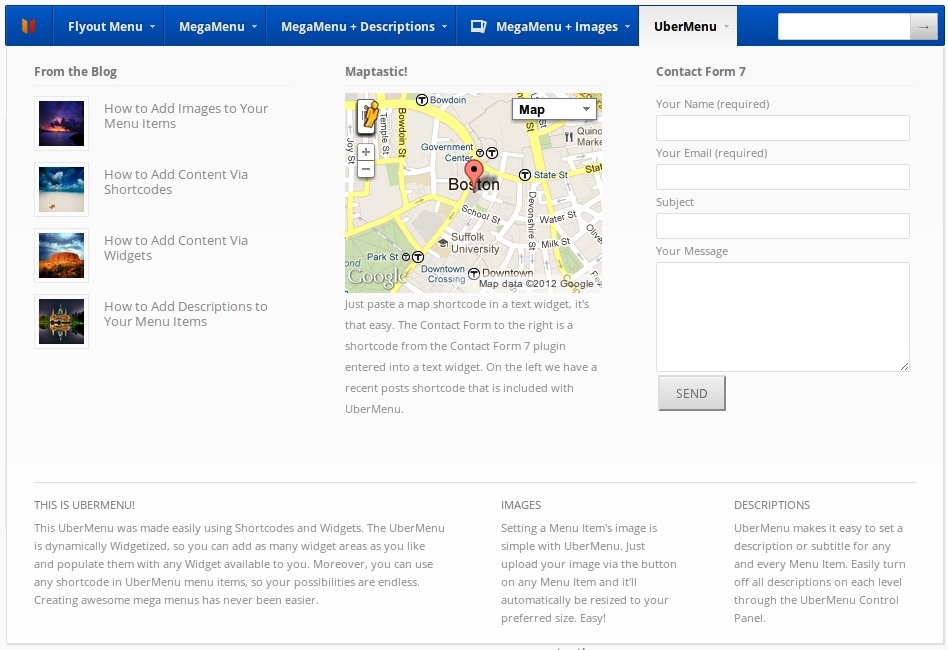This screenshot has height=650, width=948.
Task: Click the beach starfish post thumbnail
Action: 62,189
